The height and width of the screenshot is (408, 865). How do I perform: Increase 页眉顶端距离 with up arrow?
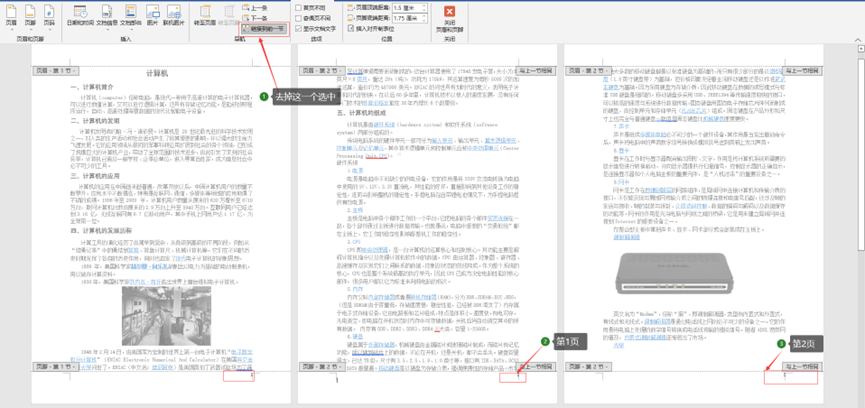[x=423, y=6]
